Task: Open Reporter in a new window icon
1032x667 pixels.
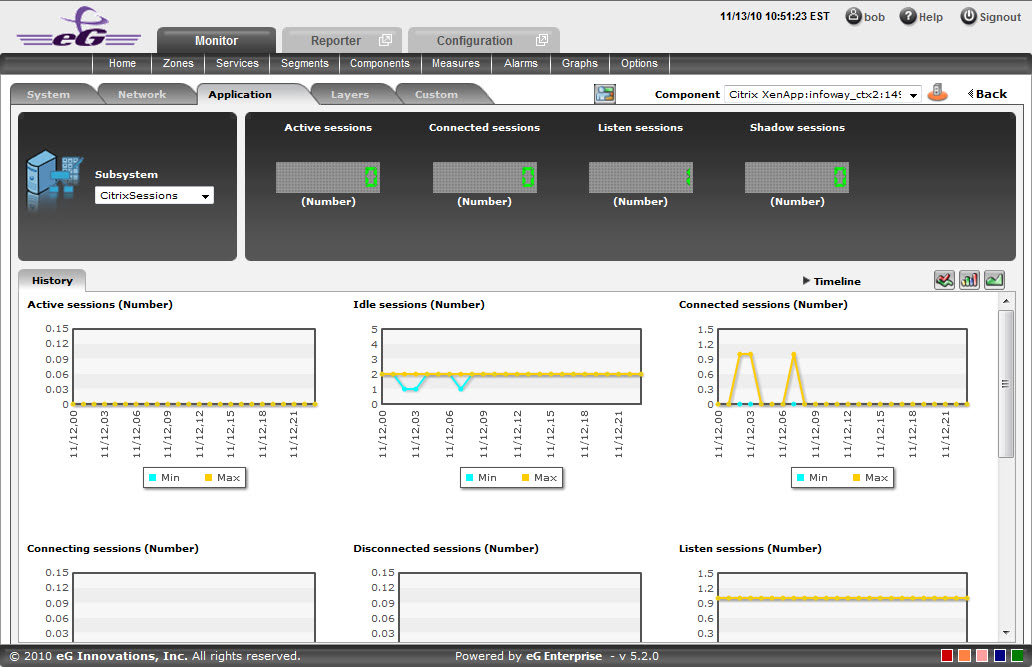Action: 385,40
